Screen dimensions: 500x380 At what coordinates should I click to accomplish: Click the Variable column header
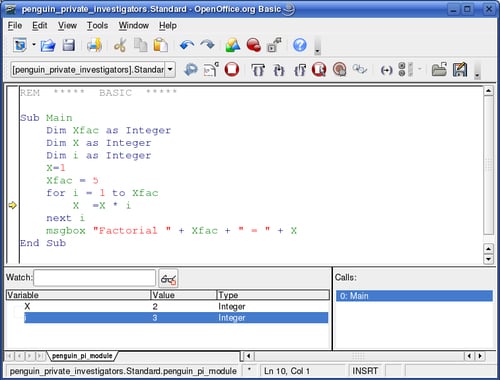[x=78, y=295]
